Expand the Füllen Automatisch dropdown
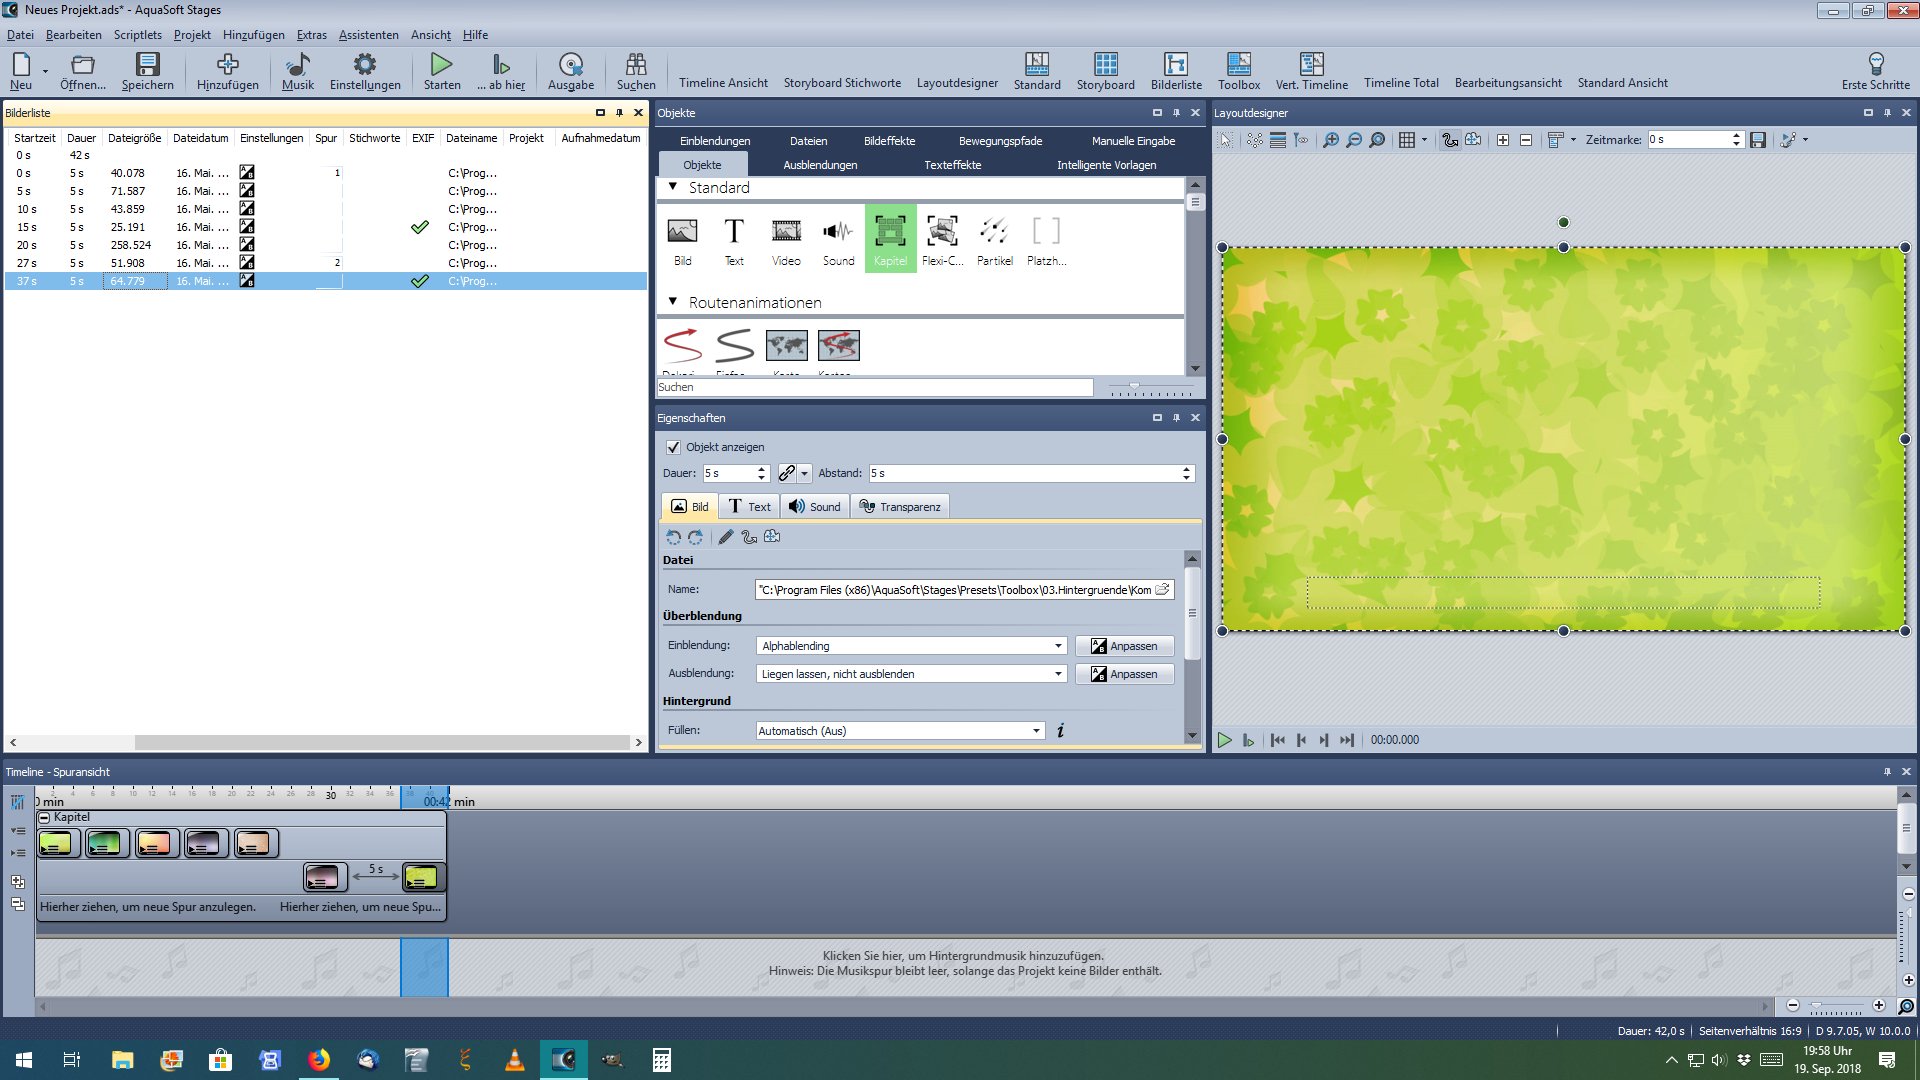The width and height of the screenshot is (1920, 1080). (x=1036, y=731)
